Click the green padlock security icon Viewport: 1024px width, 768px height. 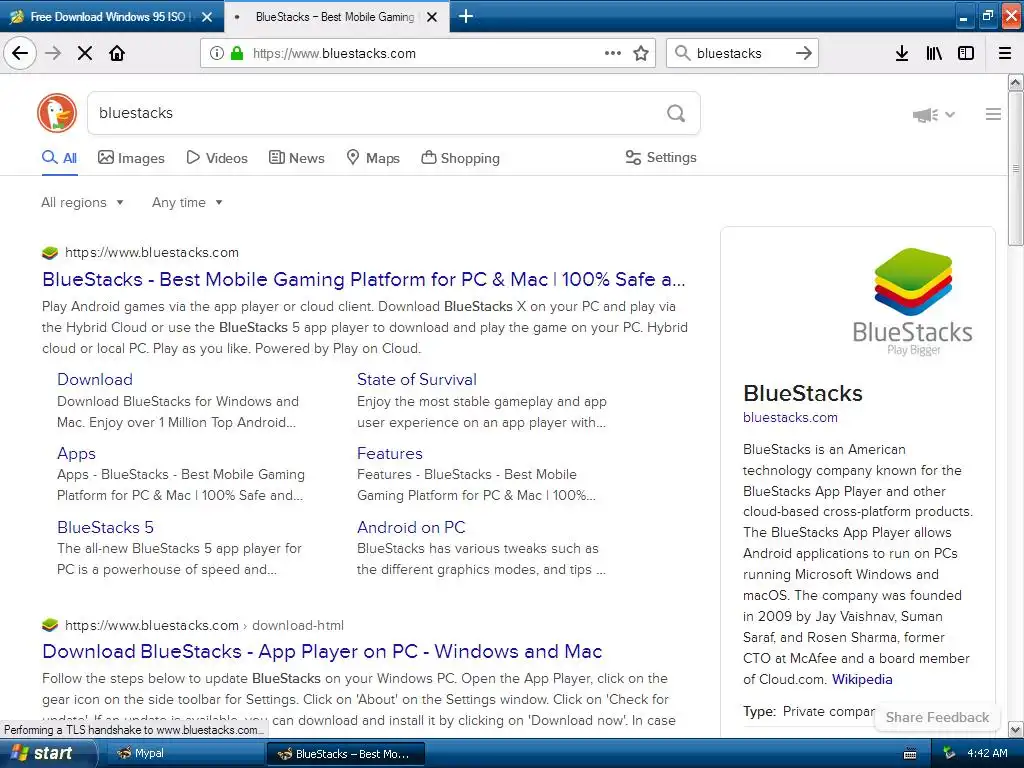pos(237,53)
